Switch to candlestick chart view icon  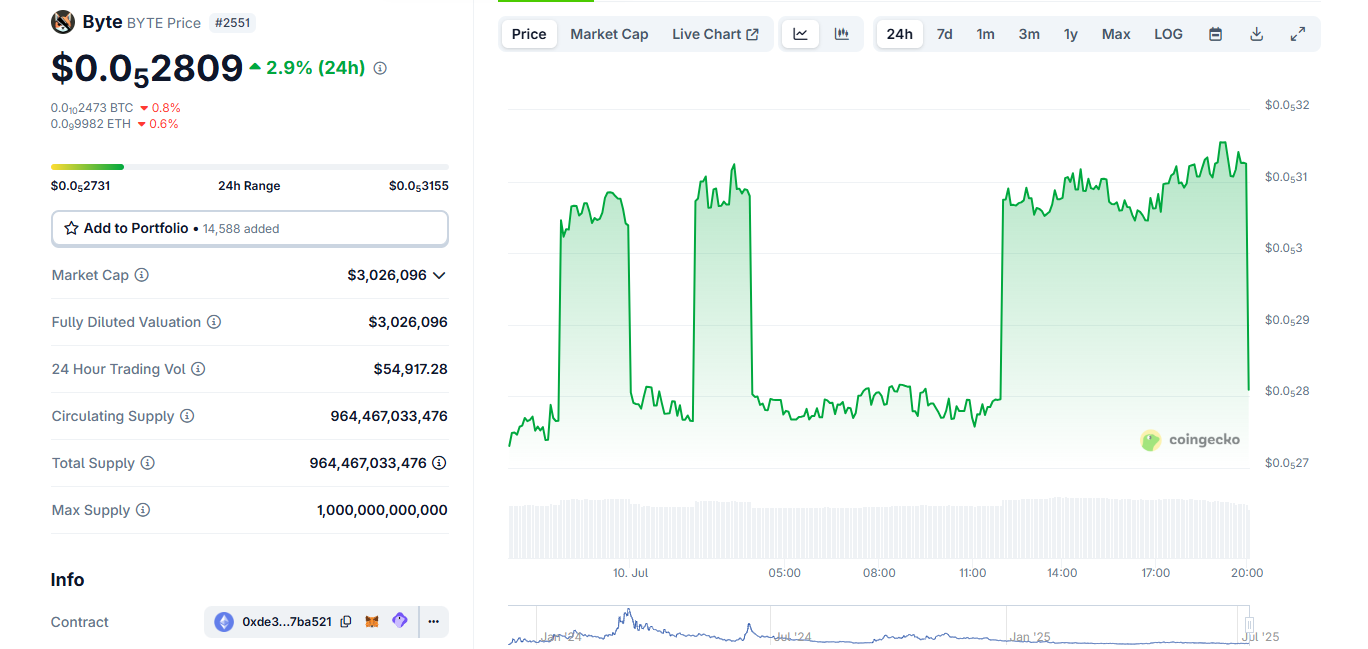click(842, 34)
